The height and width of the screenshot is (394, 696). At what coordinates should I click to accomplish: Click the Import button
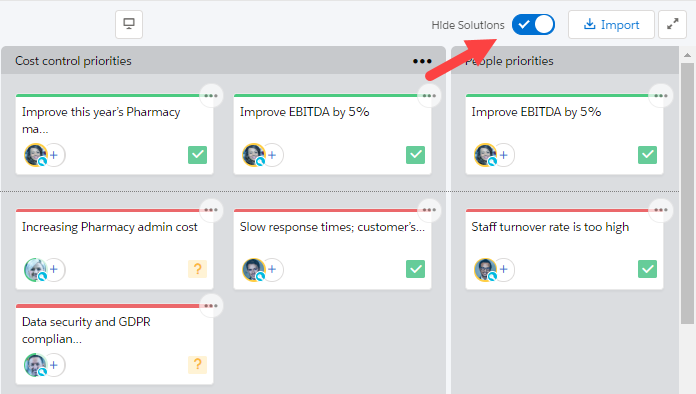pos(611,24)
